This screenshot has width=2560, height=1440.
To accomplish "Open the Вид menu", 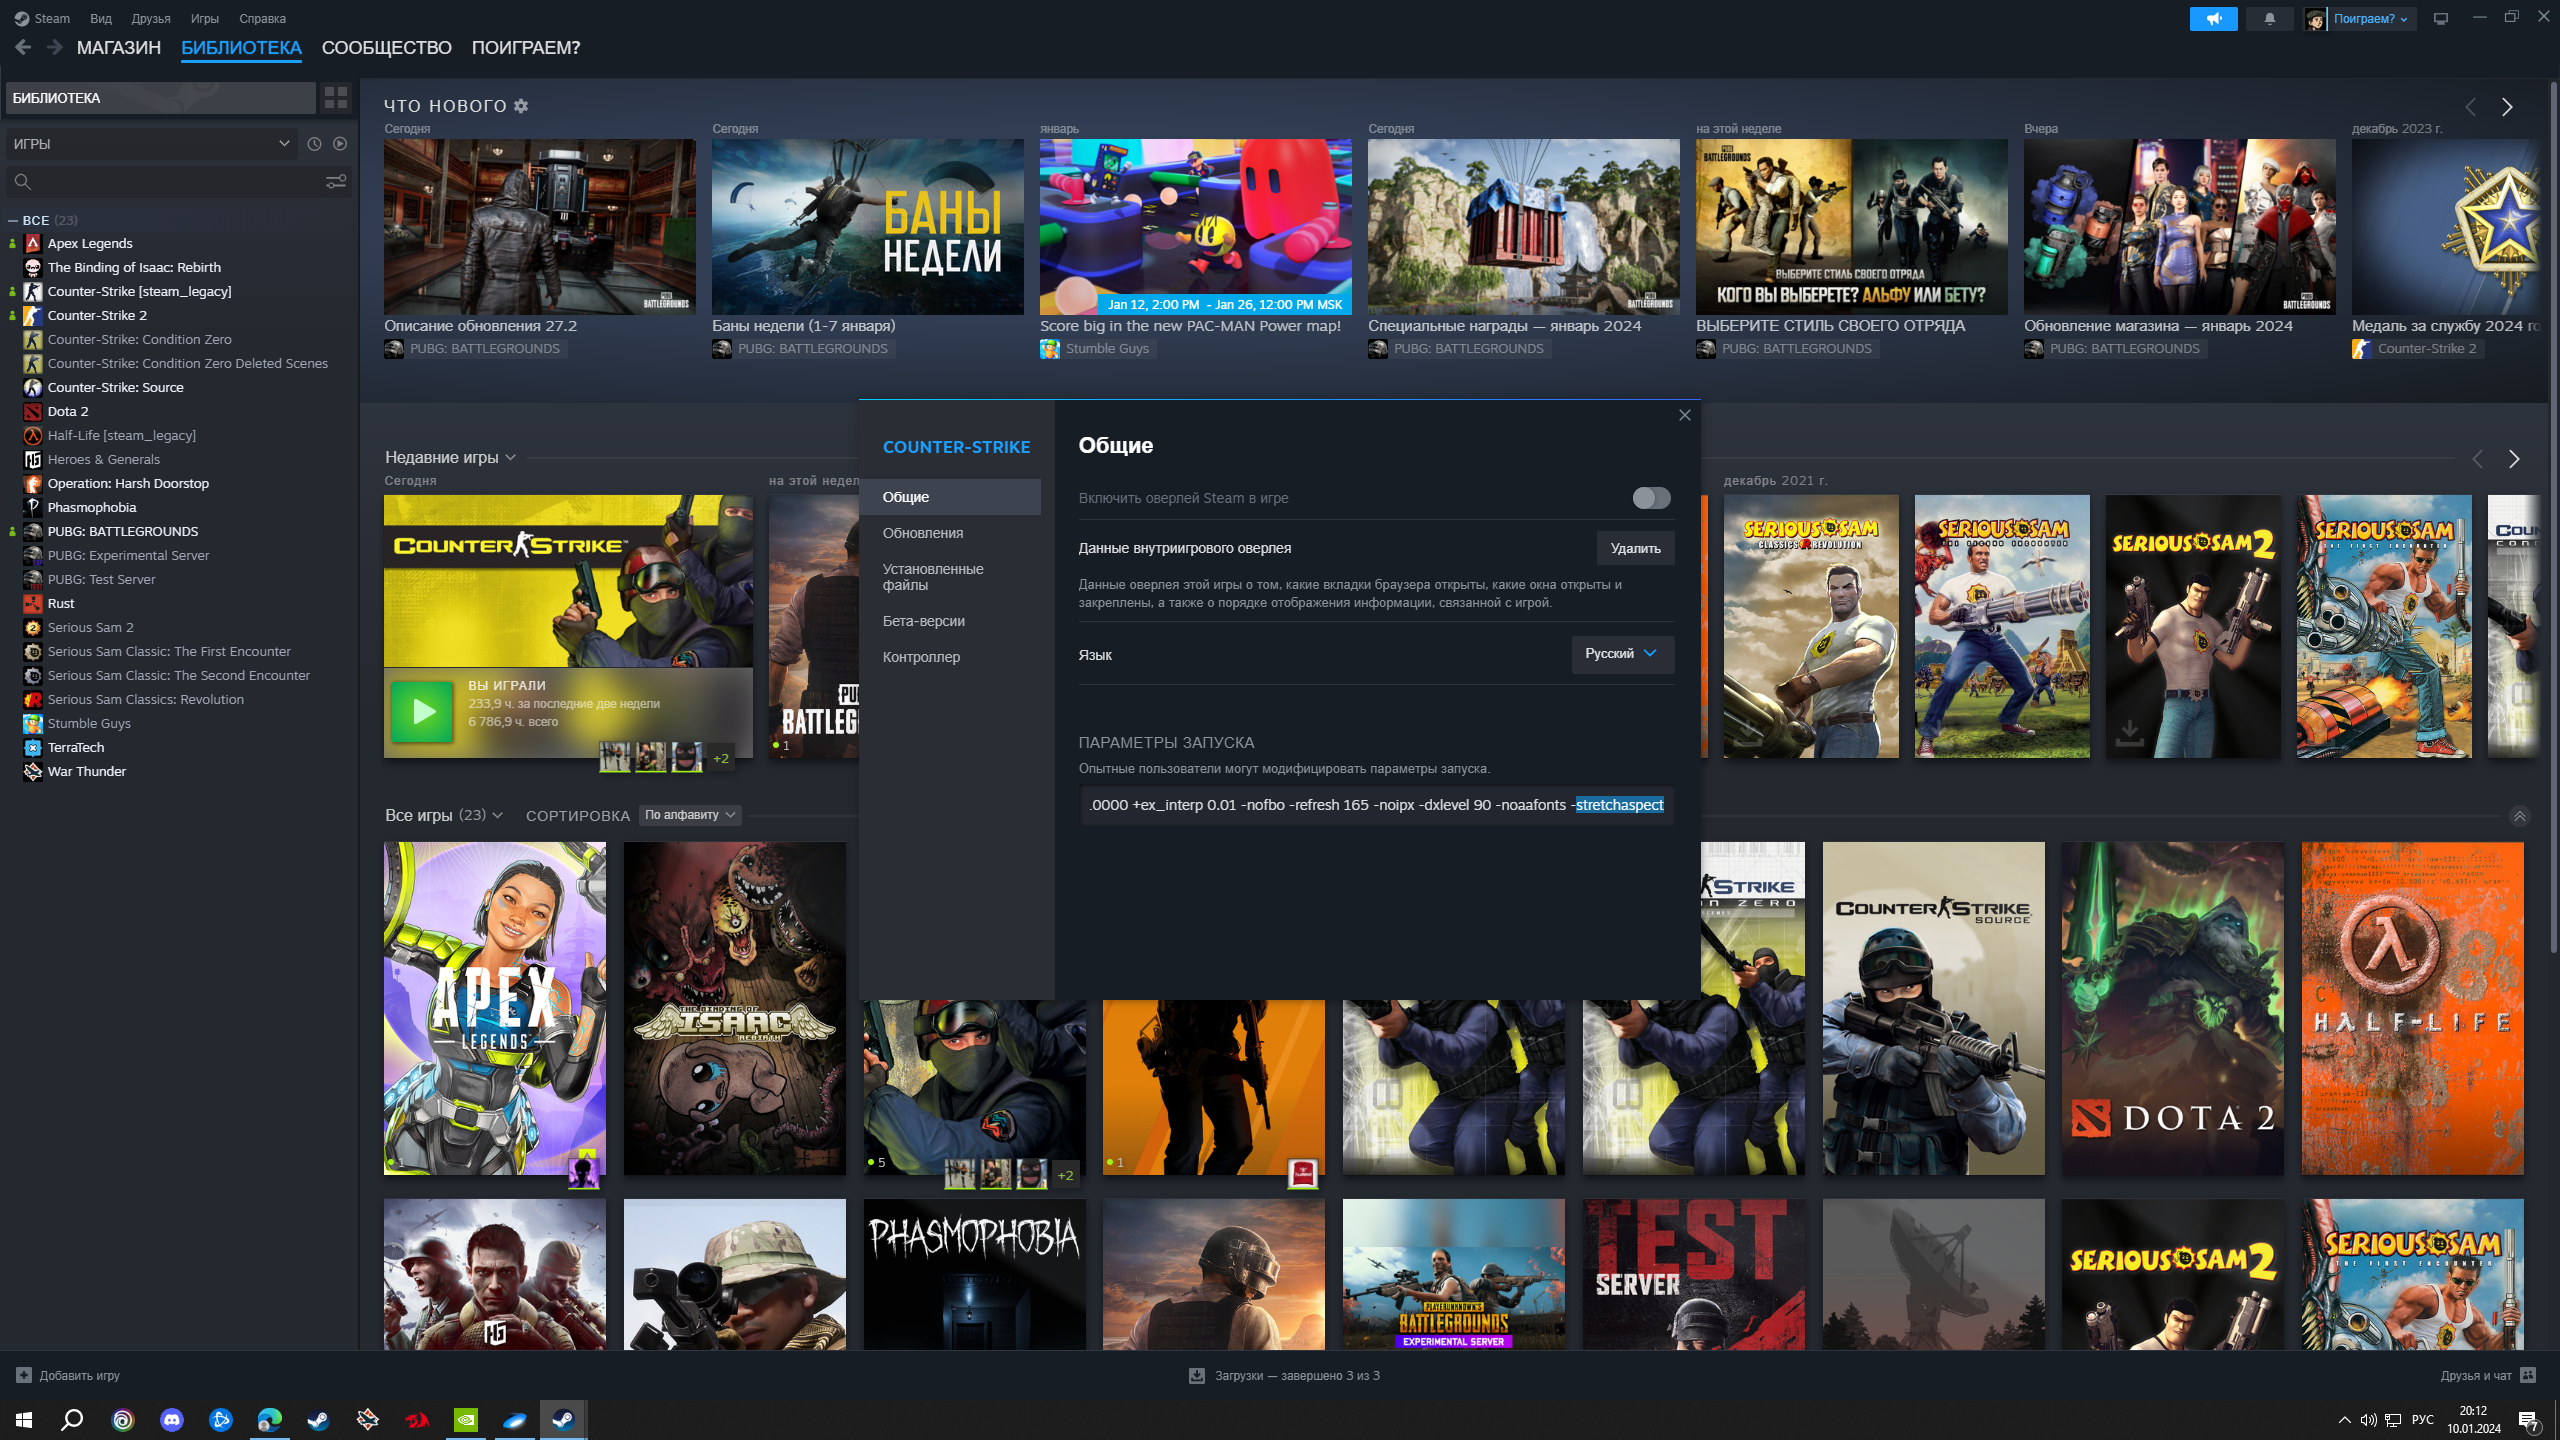I will click(101, 18).
